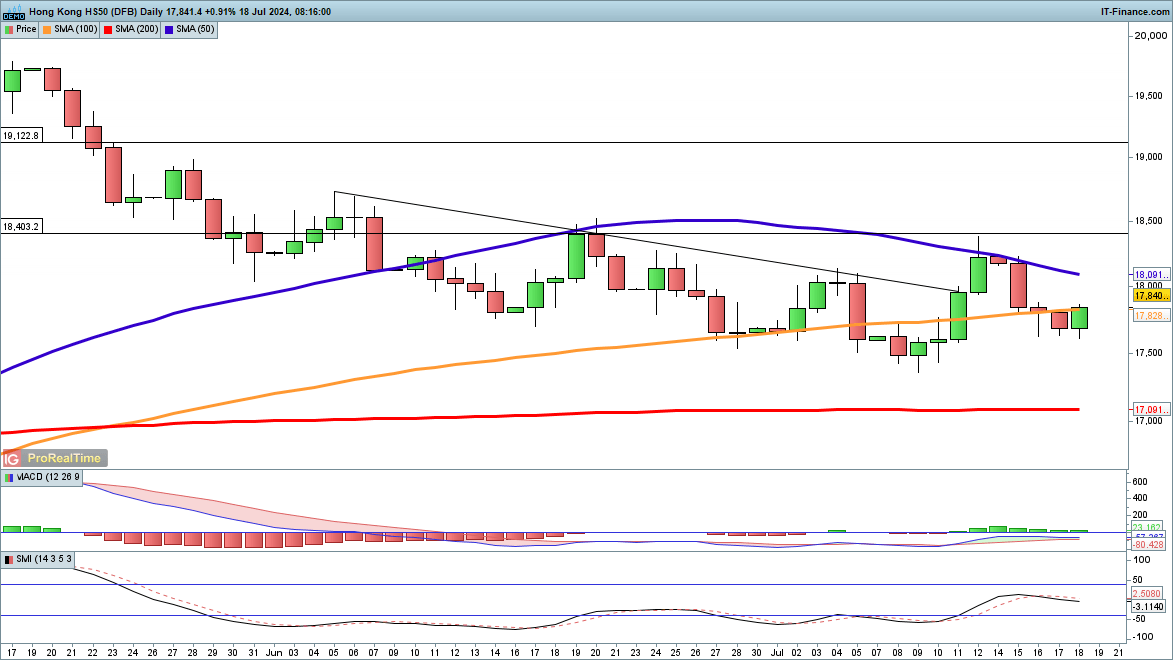Viewport: 1173px width, 660px height.
Task: Click the MACD indicator color icon
Action: 8,477
